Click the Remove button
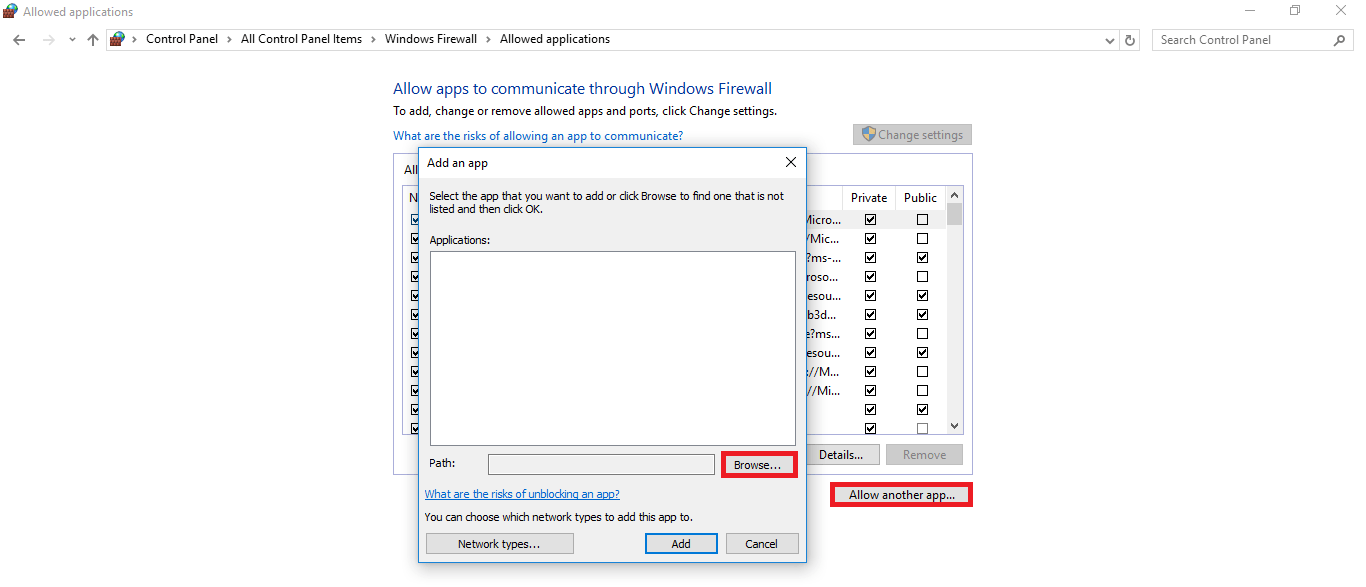The image size is (1366, 587). click(924, 455)
